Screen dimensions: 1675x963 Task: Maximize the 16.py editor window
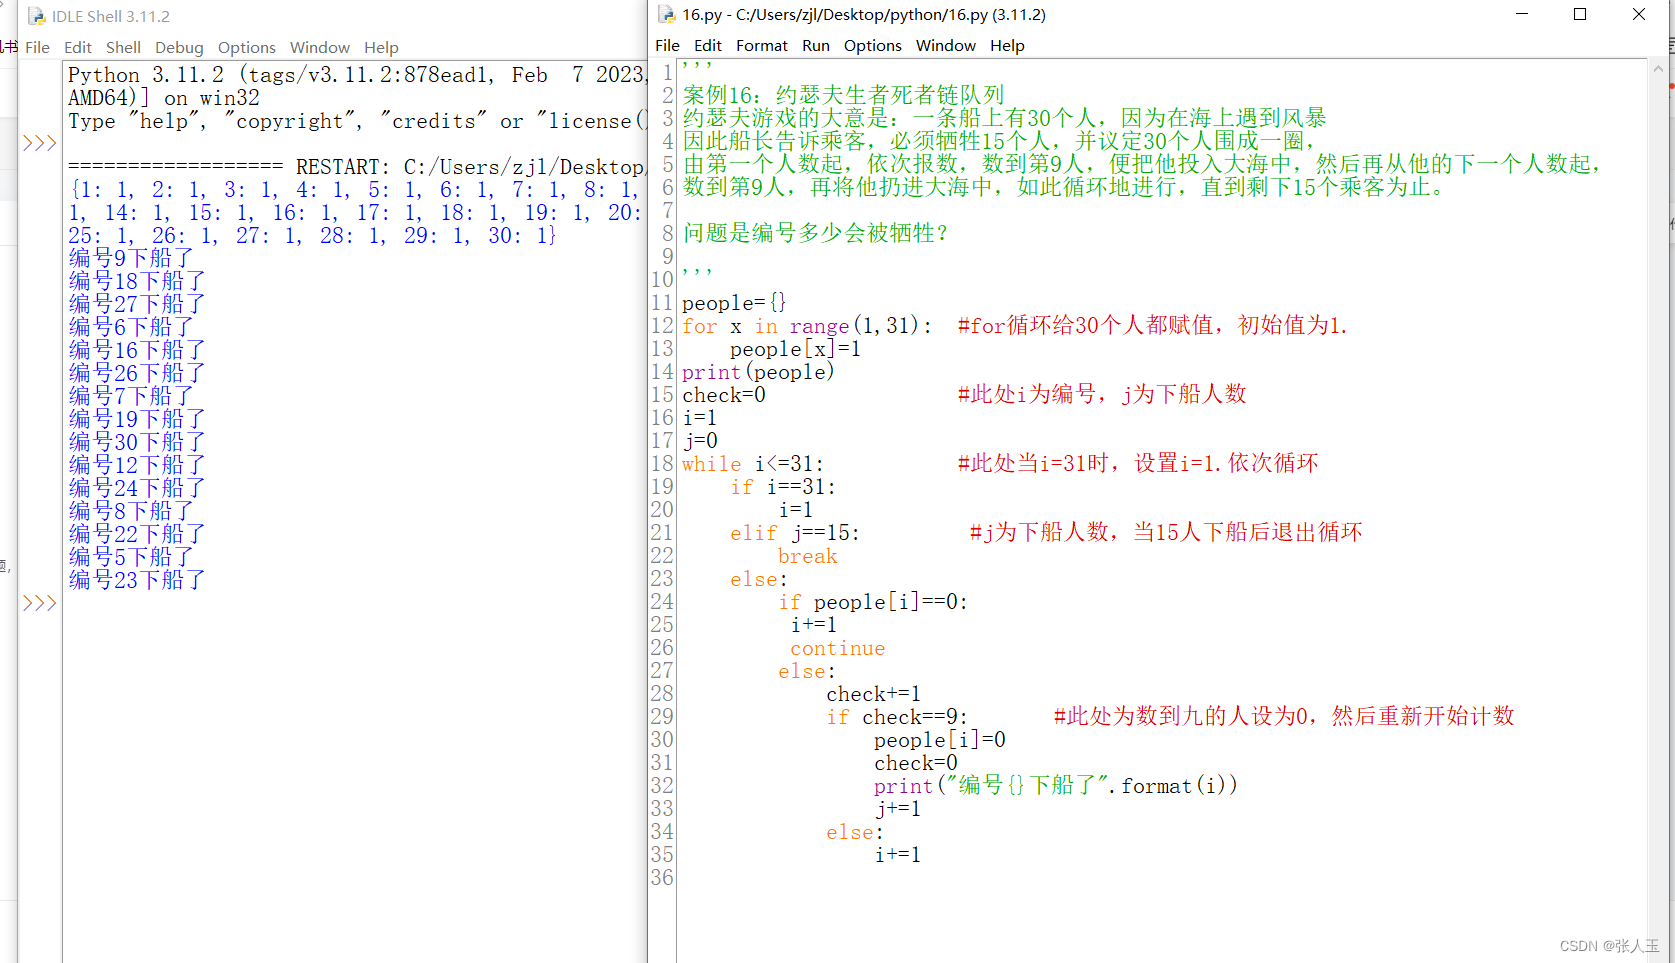click(x=1580, y=14)
